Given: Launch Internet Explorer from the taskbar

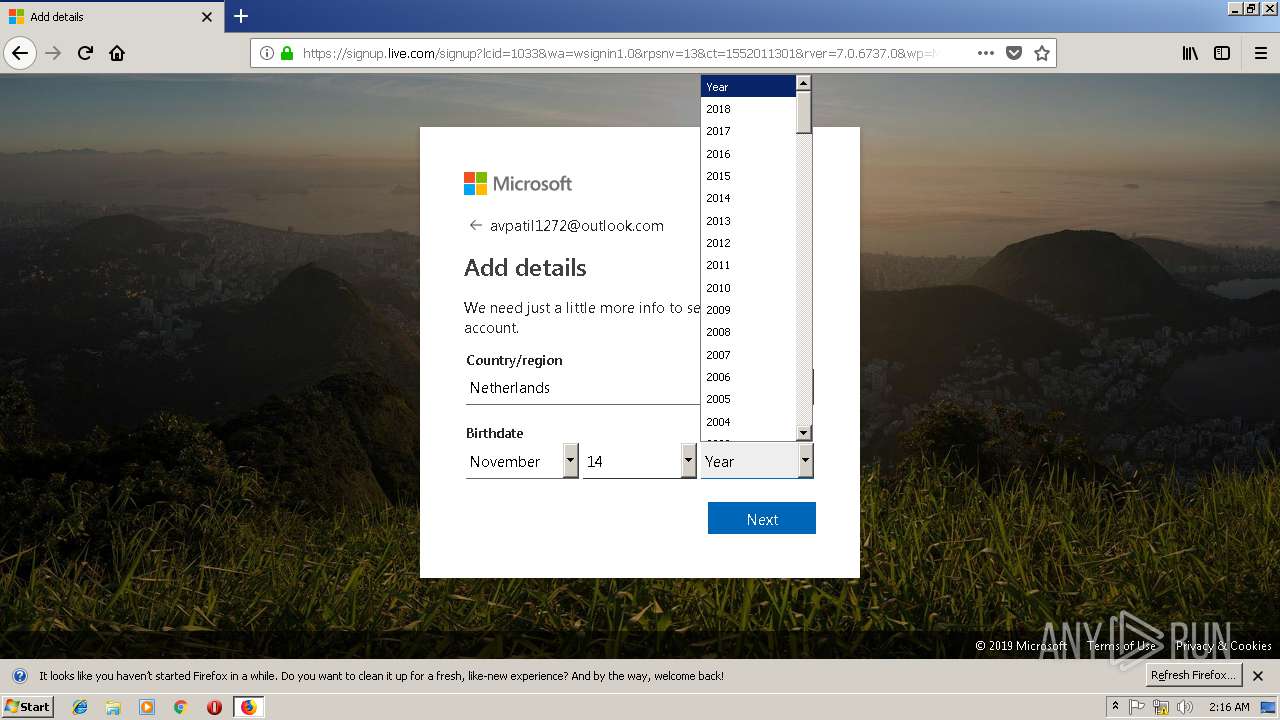Looking at the screenshot, I should point(80,707).
